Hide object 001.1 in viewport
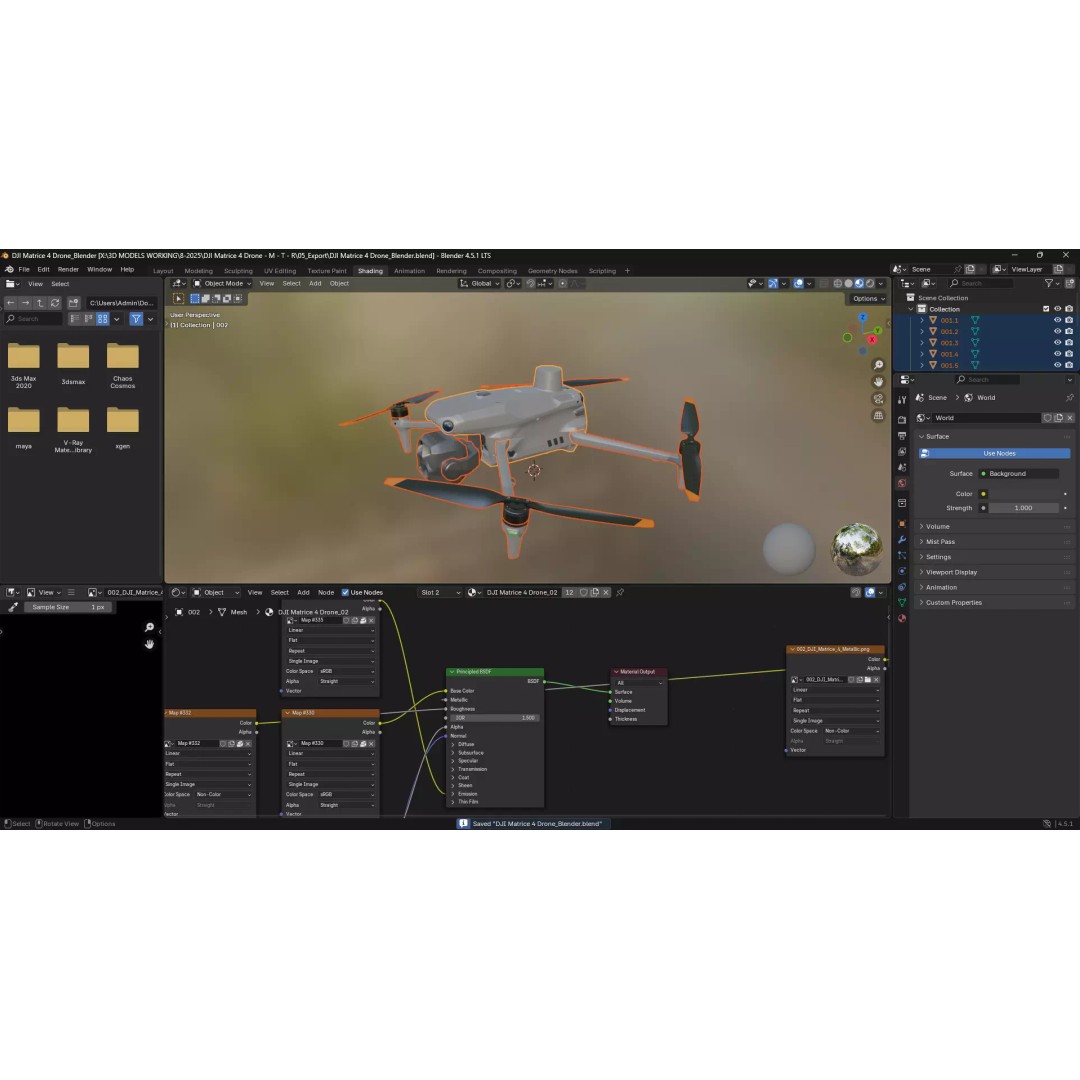This screenshot has height=1080, width=1080. [1057, 320]
